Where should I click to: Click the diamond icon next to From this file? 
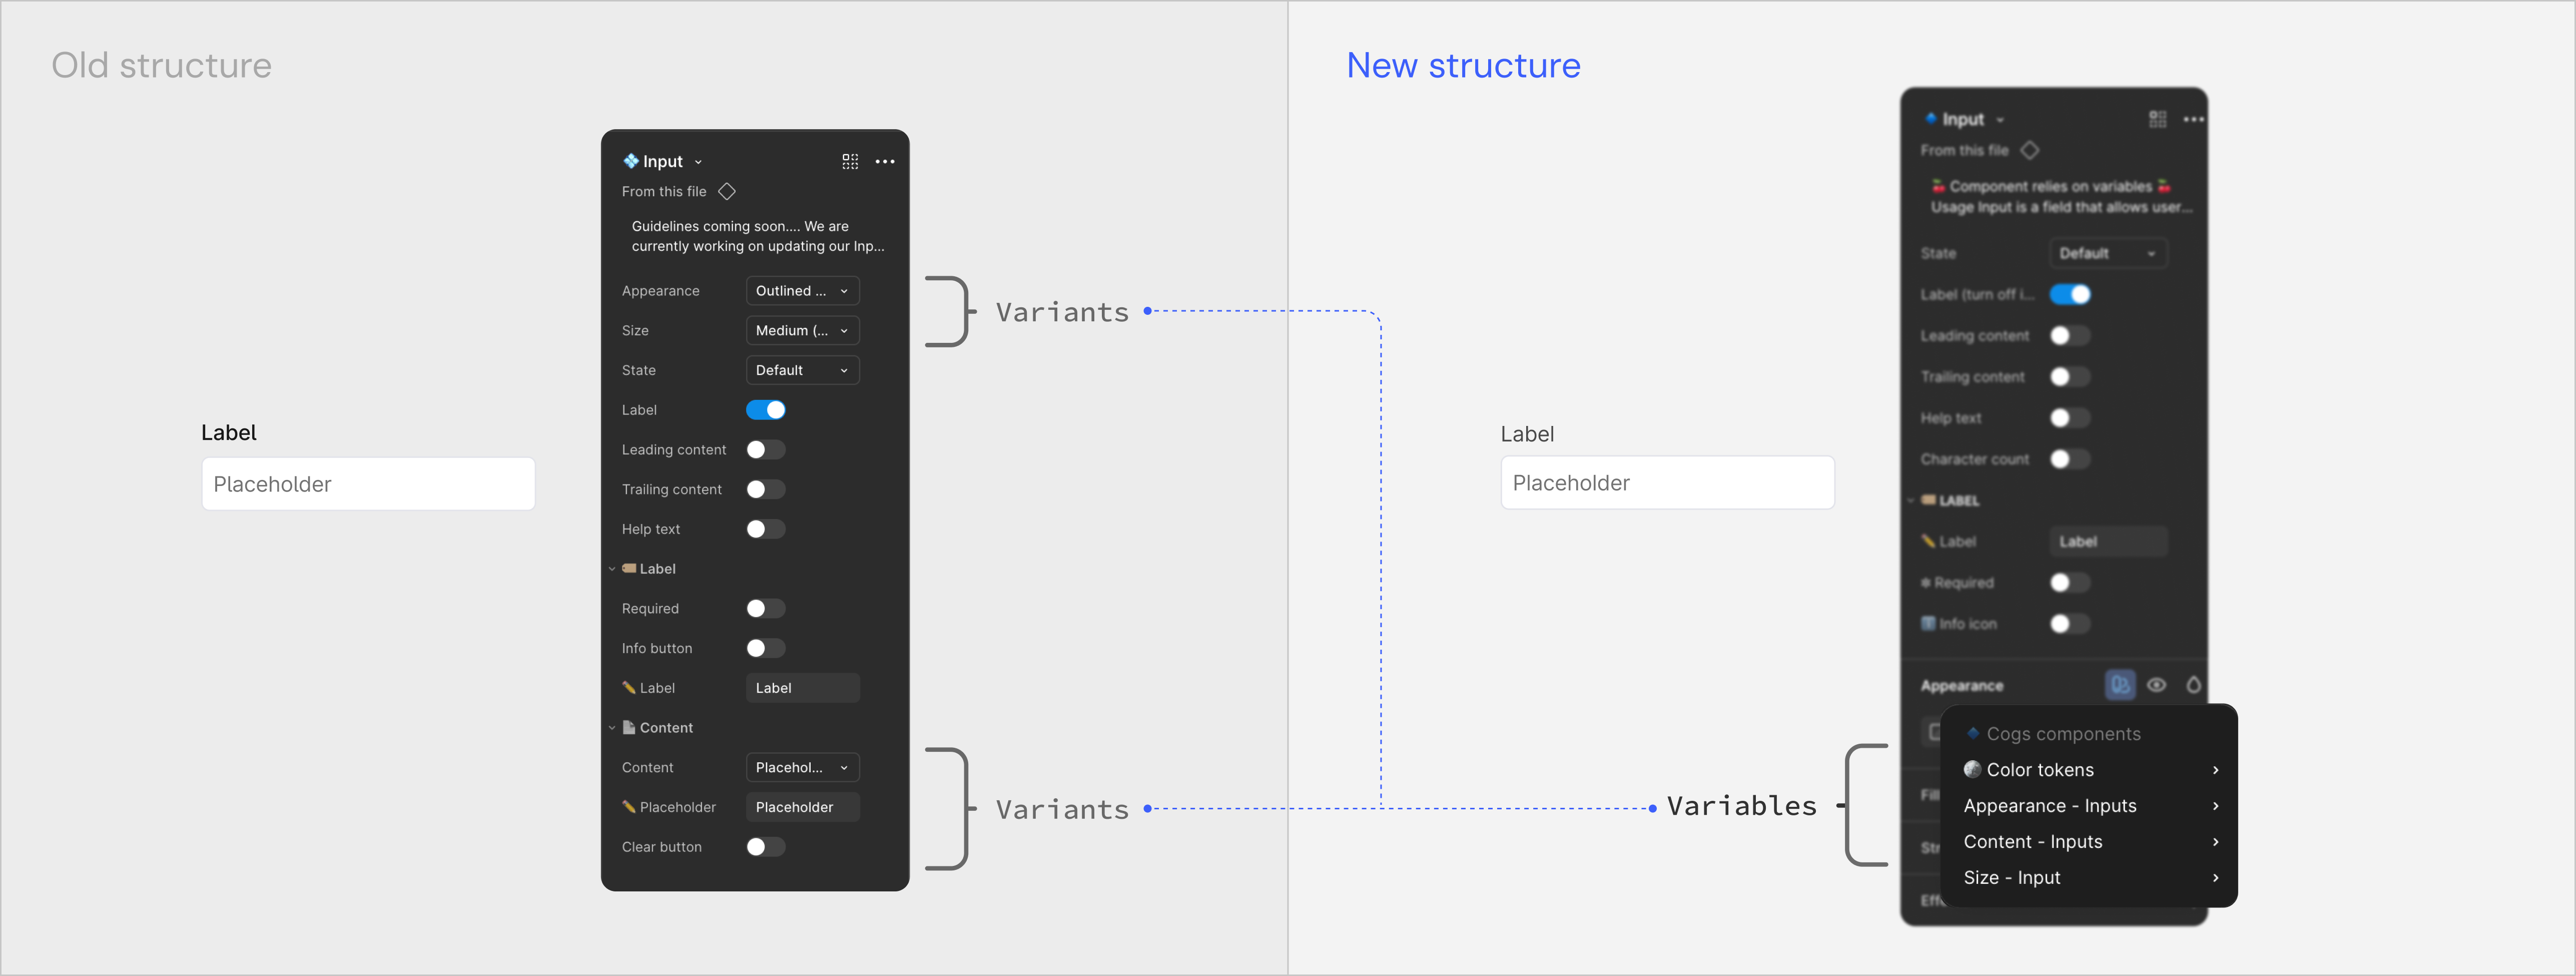(x=727, y=191)
